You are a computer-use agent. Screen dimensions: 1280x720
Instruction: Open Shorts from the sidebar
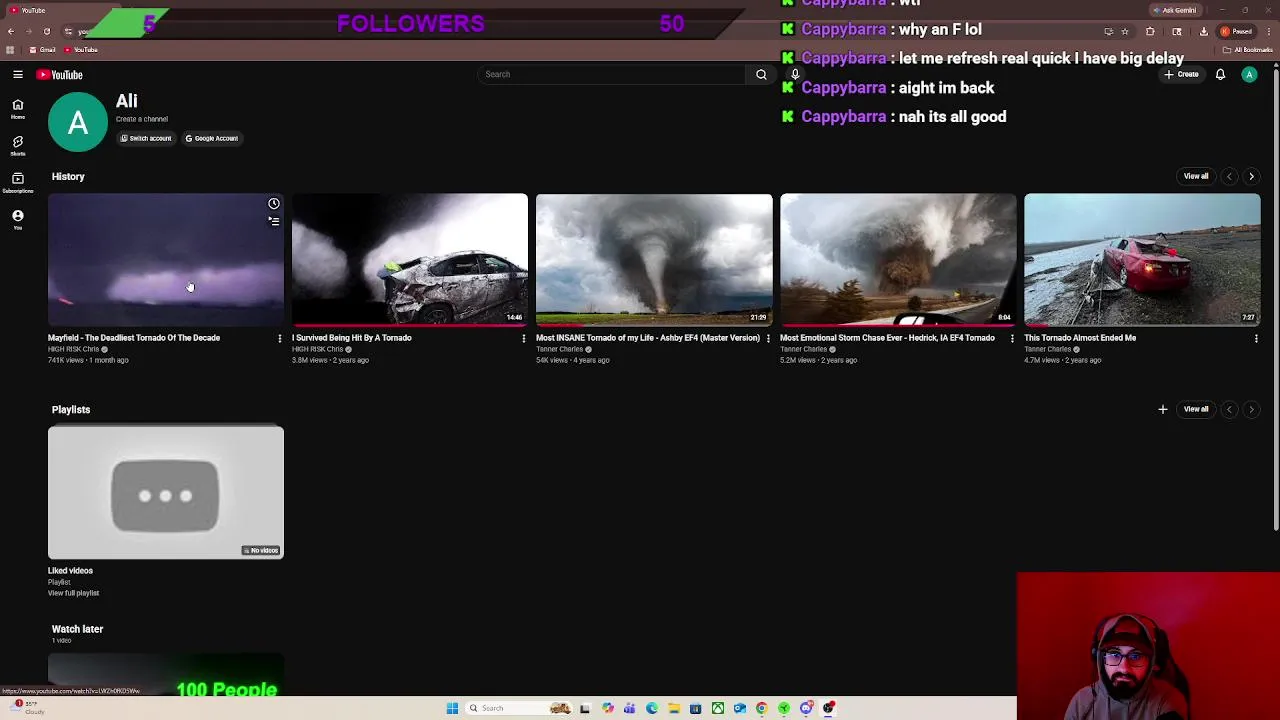(x=18, y=146)
